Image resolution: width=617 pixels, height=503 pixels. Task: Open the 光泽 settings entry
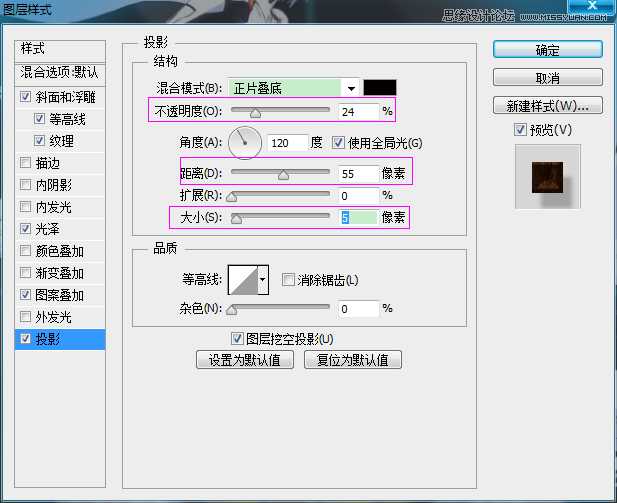click(x=48, y=229)
